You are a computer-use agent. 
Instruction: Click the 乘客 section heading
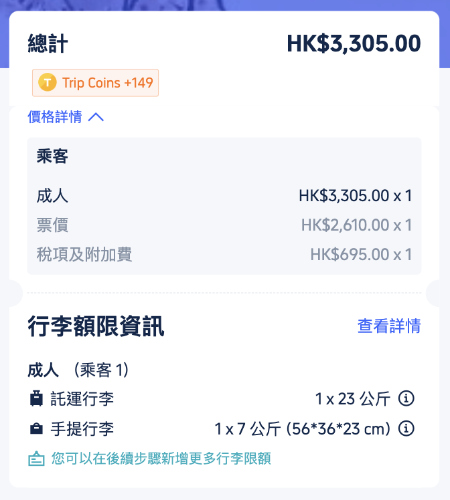[52, 156]
